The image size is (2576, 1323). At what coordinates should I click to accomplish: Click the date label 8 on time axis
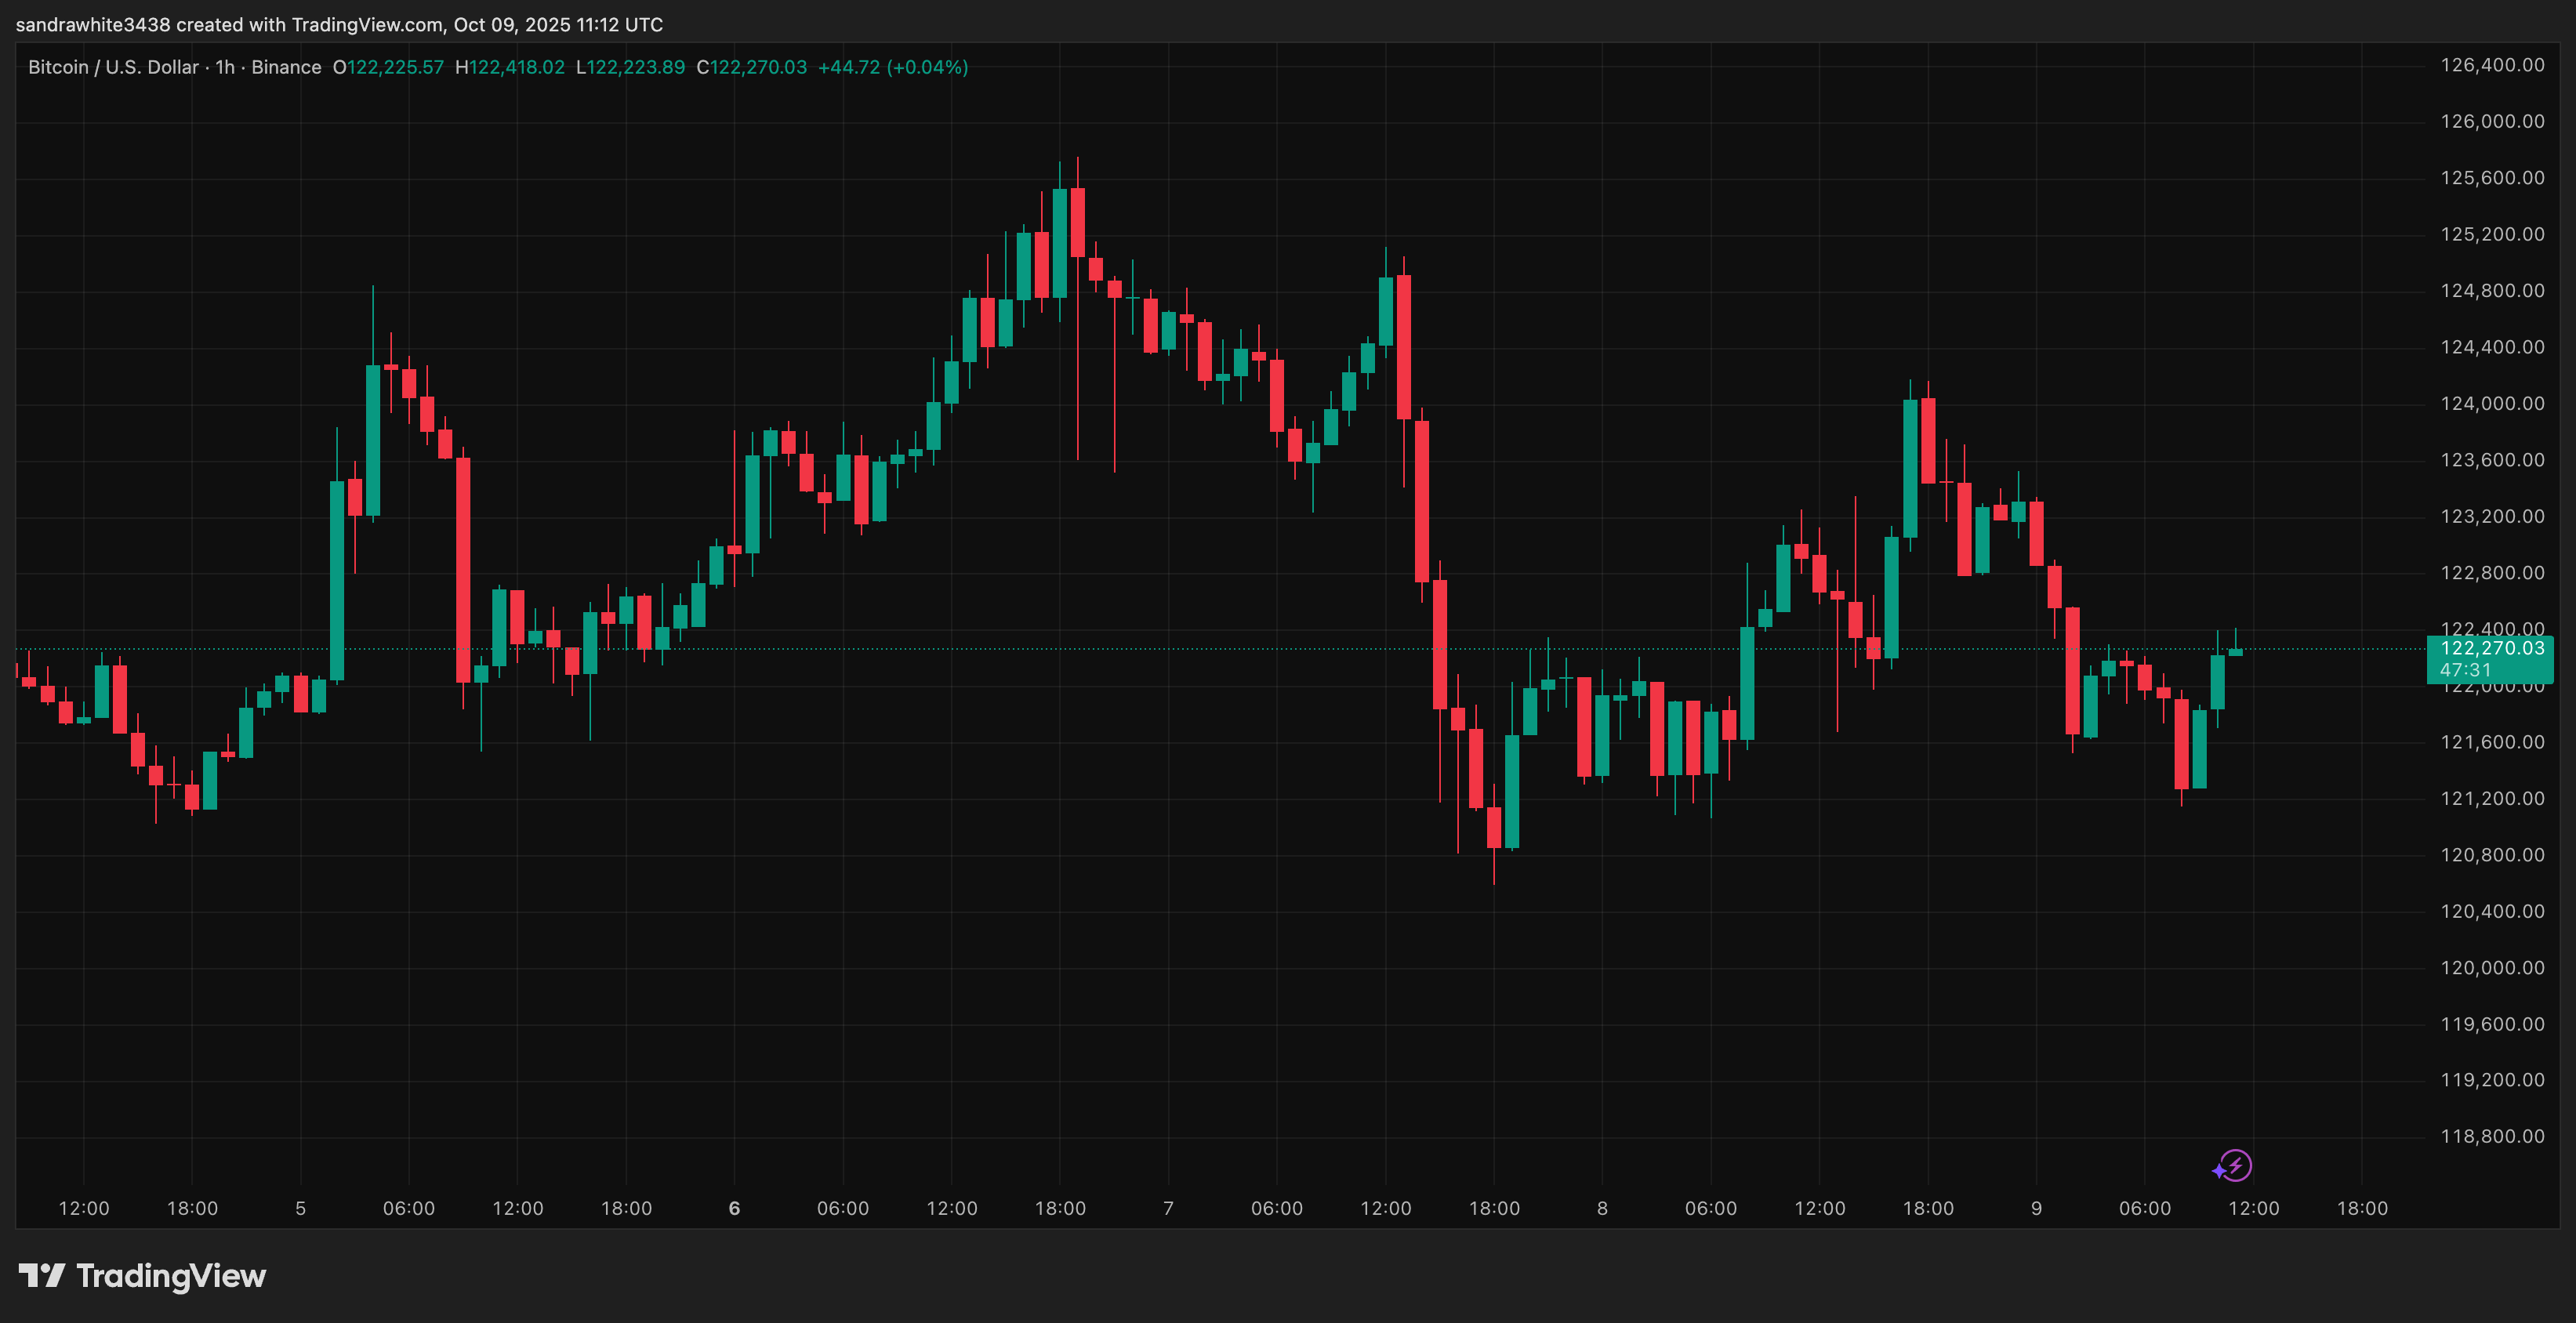(x=1602, y=1208)
